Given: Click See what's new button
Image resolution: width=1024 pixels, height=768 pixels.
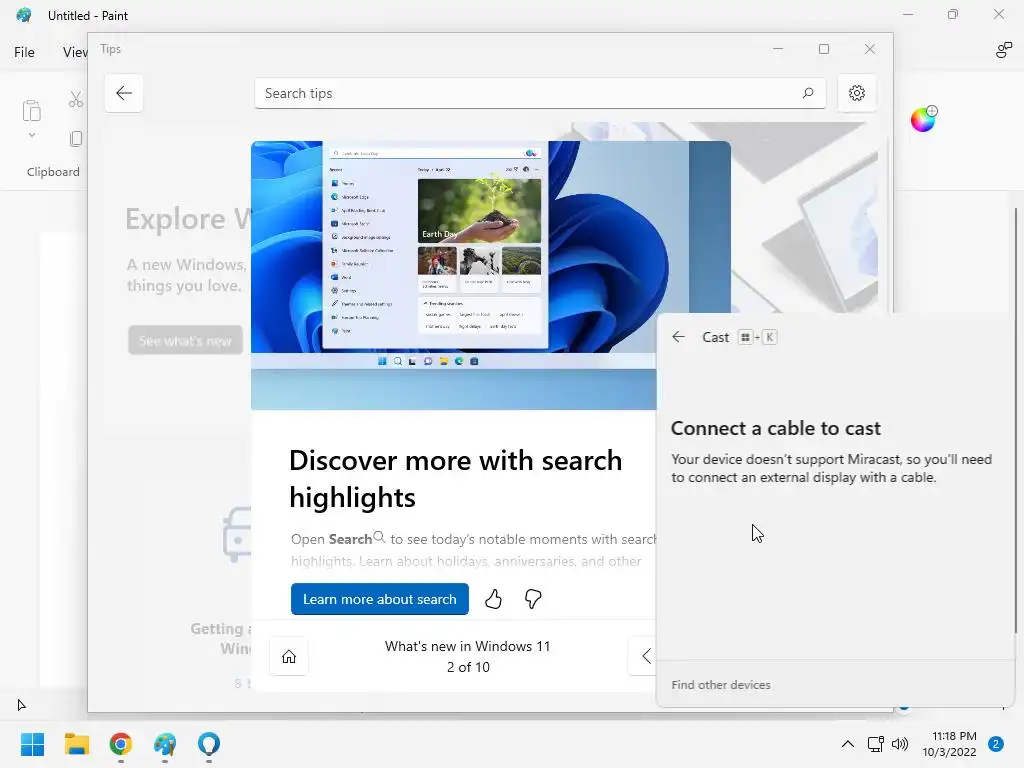Looking at the screenshot, I should point(185,340).
